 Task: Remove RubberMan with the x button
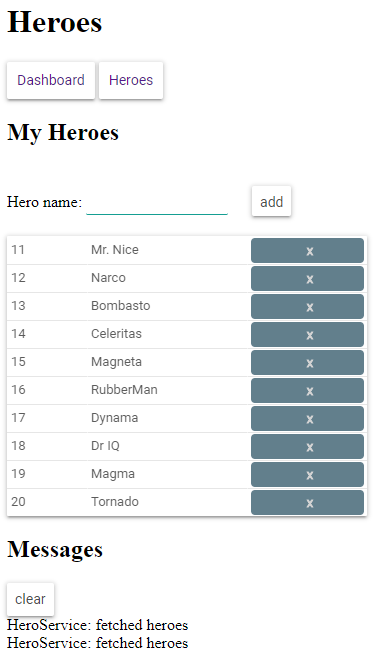pos(307,391)
